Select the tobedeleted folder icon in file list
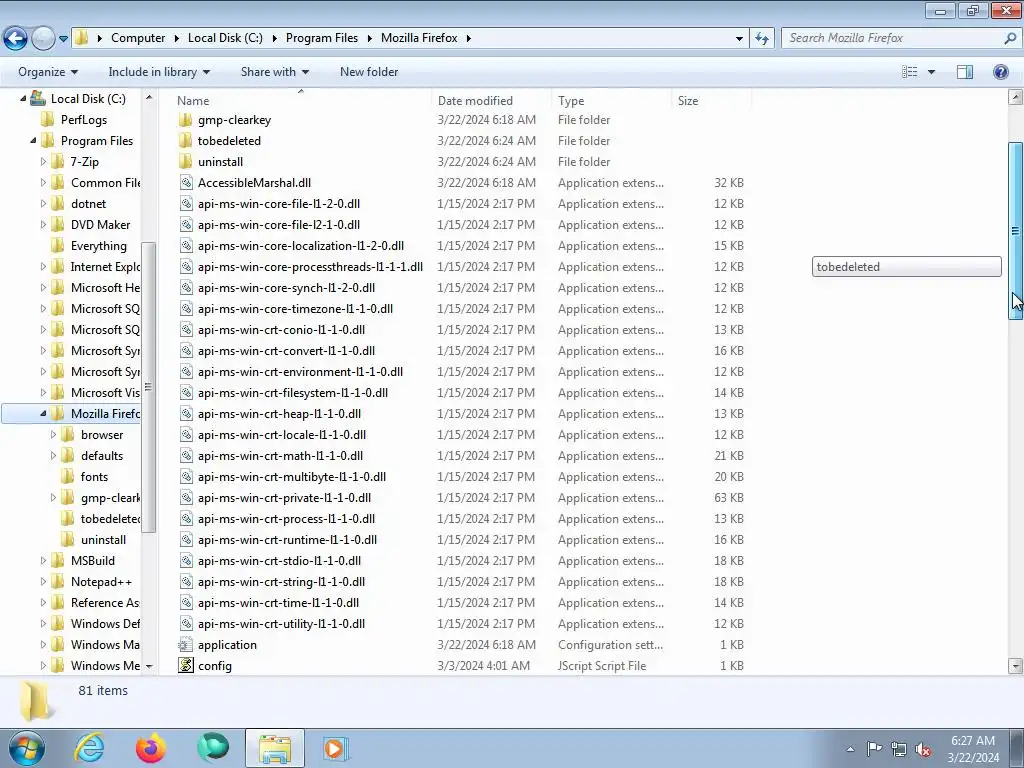The image size is (1024, 768). tap(185, 141)
